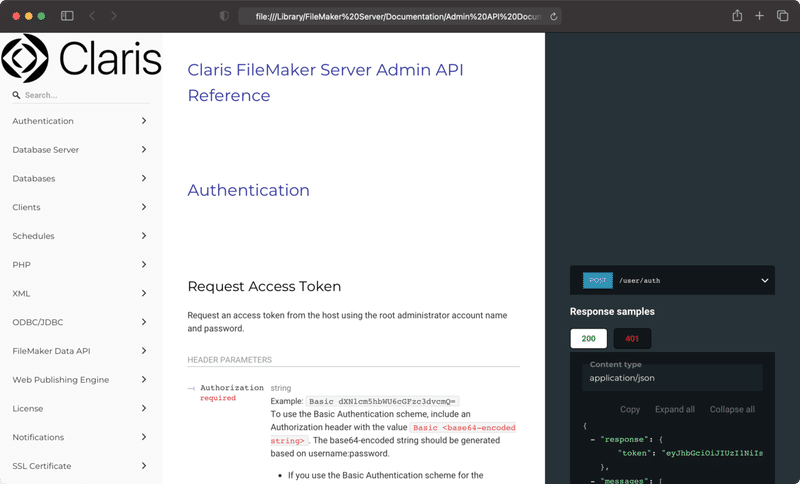Screen dimensions: 800x484
Task: Click the Request Access Token heading
Action: pos(264,287)
